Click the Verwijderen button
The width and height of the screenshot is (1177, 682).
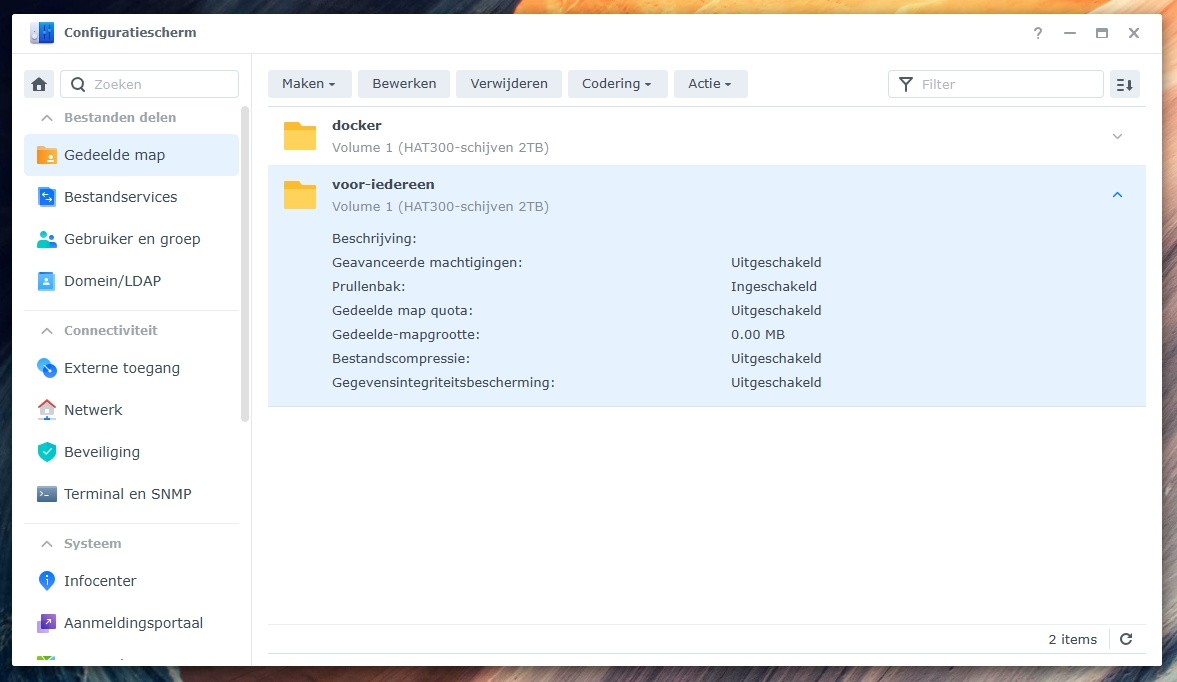pos(509,84)
